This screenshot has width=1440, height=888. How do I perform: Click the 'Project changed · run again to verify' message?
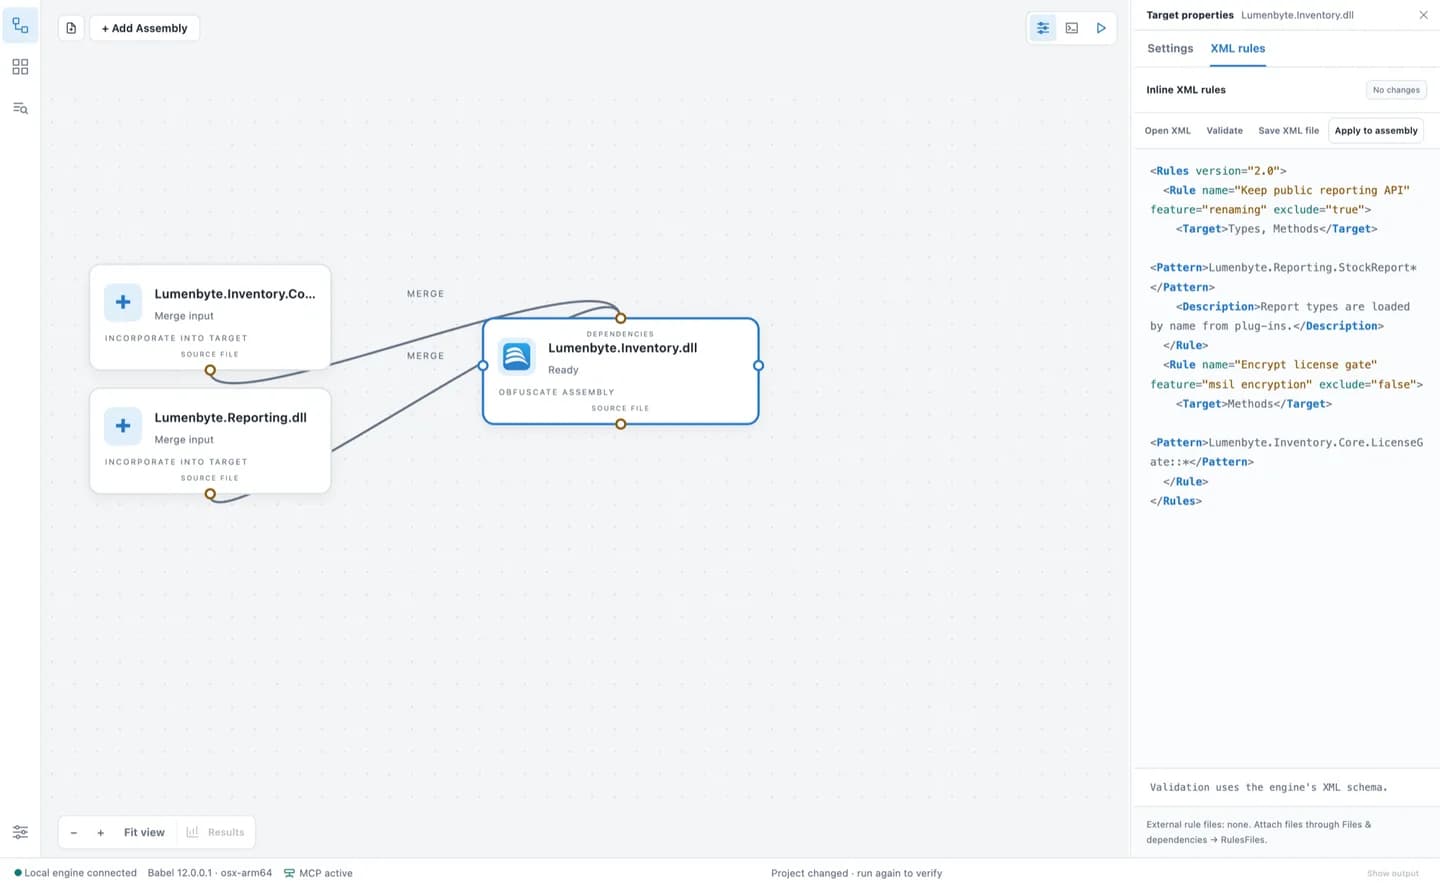pos(856,873)
